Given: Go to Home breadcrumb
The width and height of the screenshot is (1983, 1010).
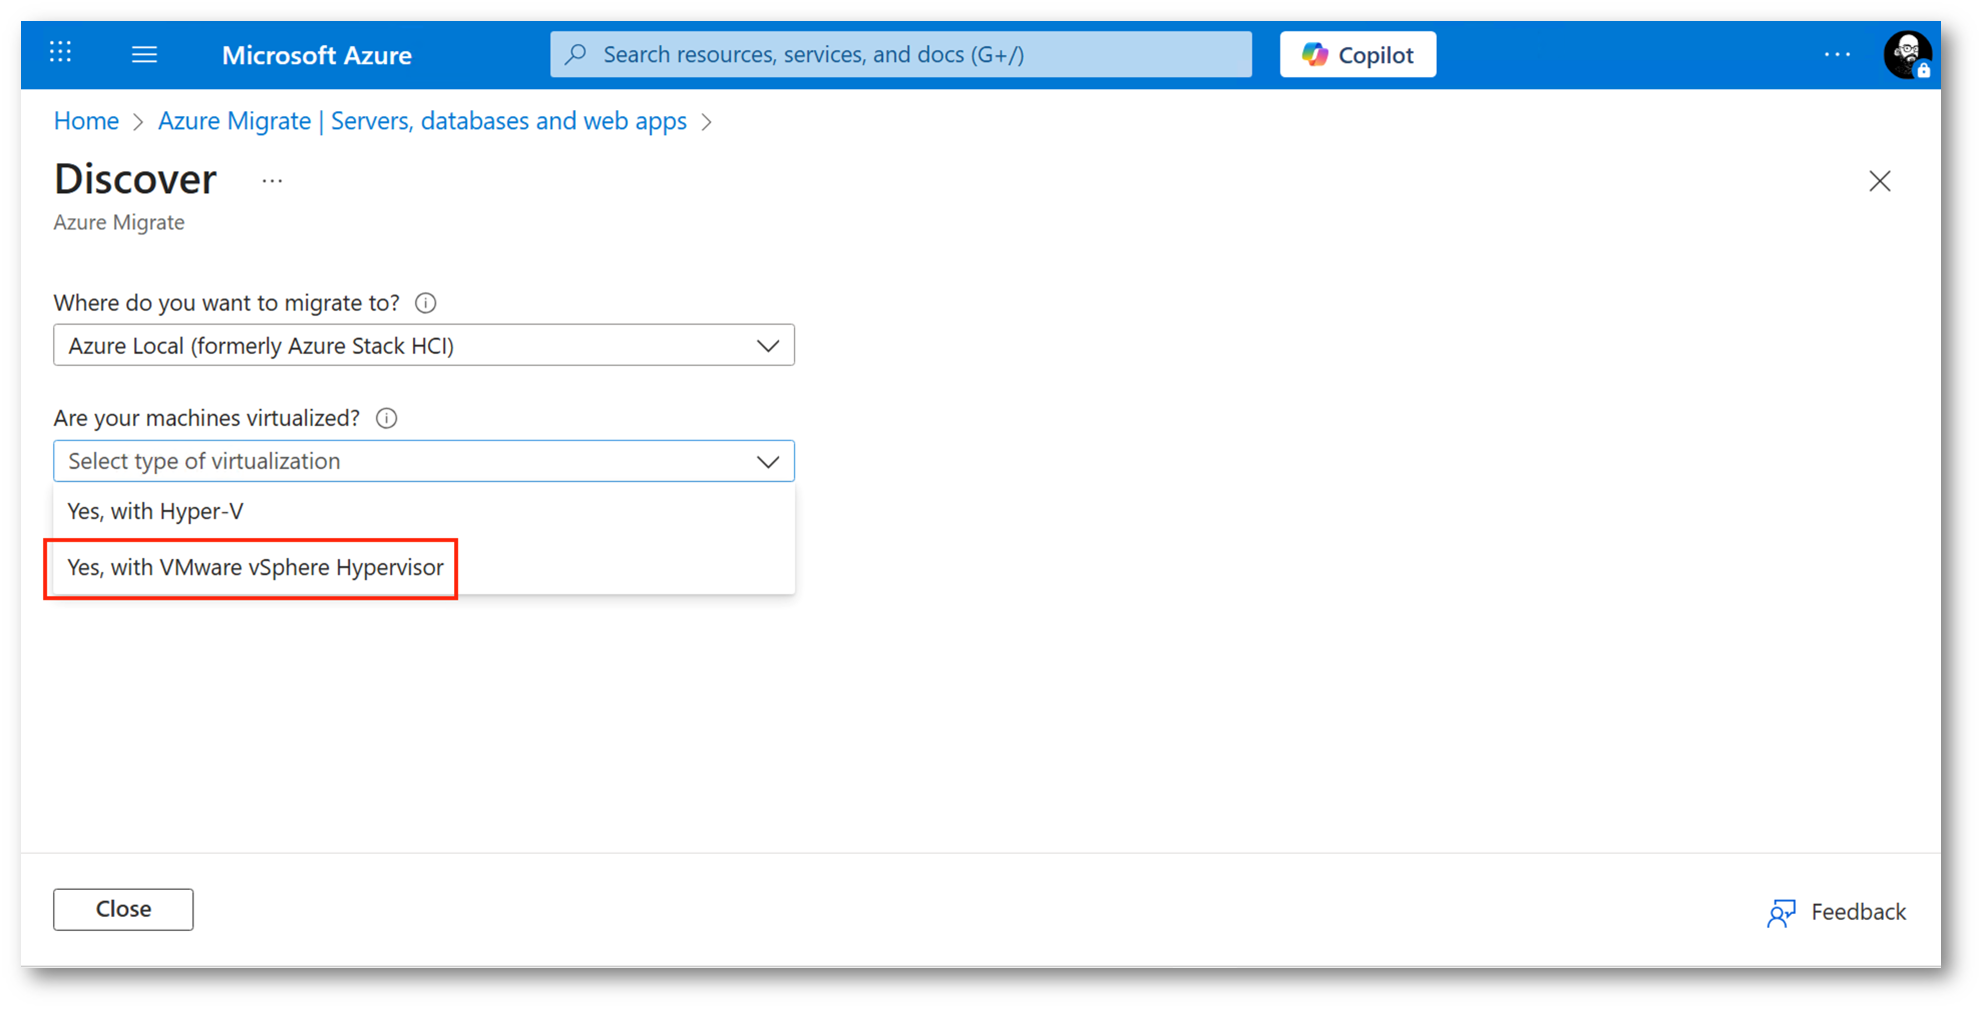Looking at the screenshot, I should pos(86,121).
